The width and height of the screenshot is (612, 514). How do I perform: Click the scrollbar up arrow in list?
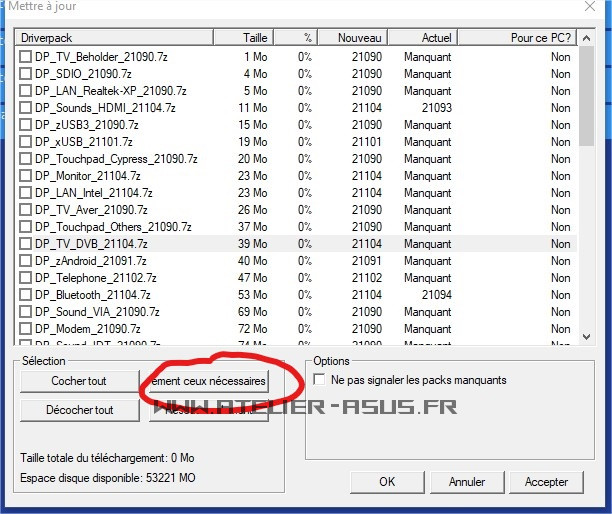(586, 38)
